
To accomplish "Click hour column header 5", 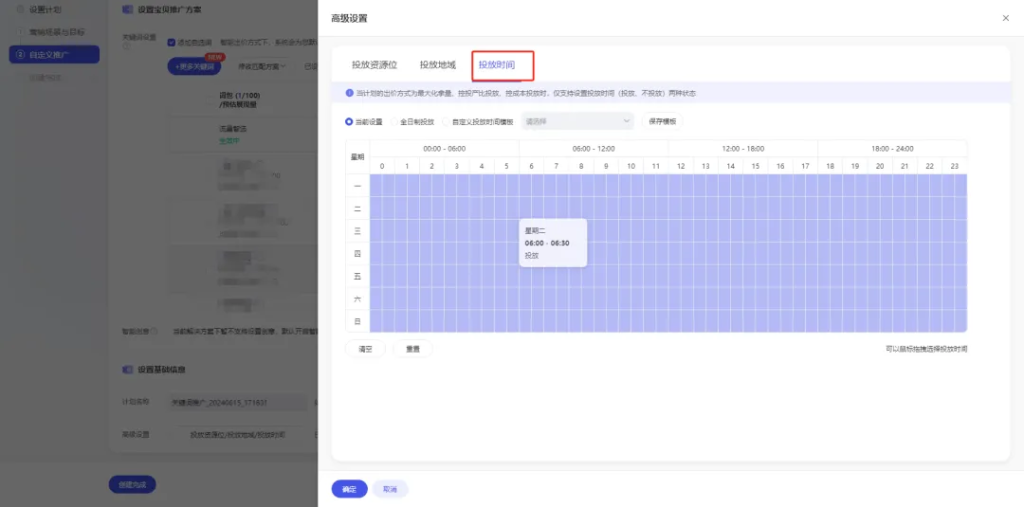I will click(507, 166).
